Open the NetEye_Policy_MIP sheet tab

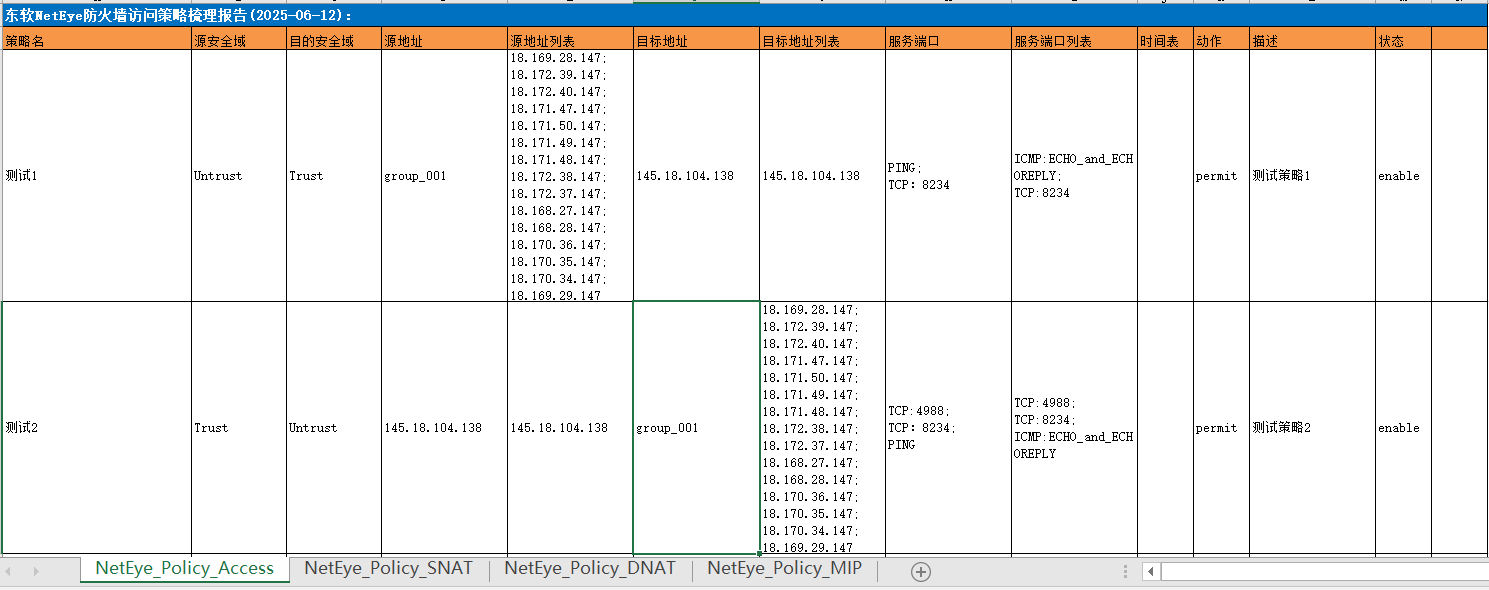(785, 569)
